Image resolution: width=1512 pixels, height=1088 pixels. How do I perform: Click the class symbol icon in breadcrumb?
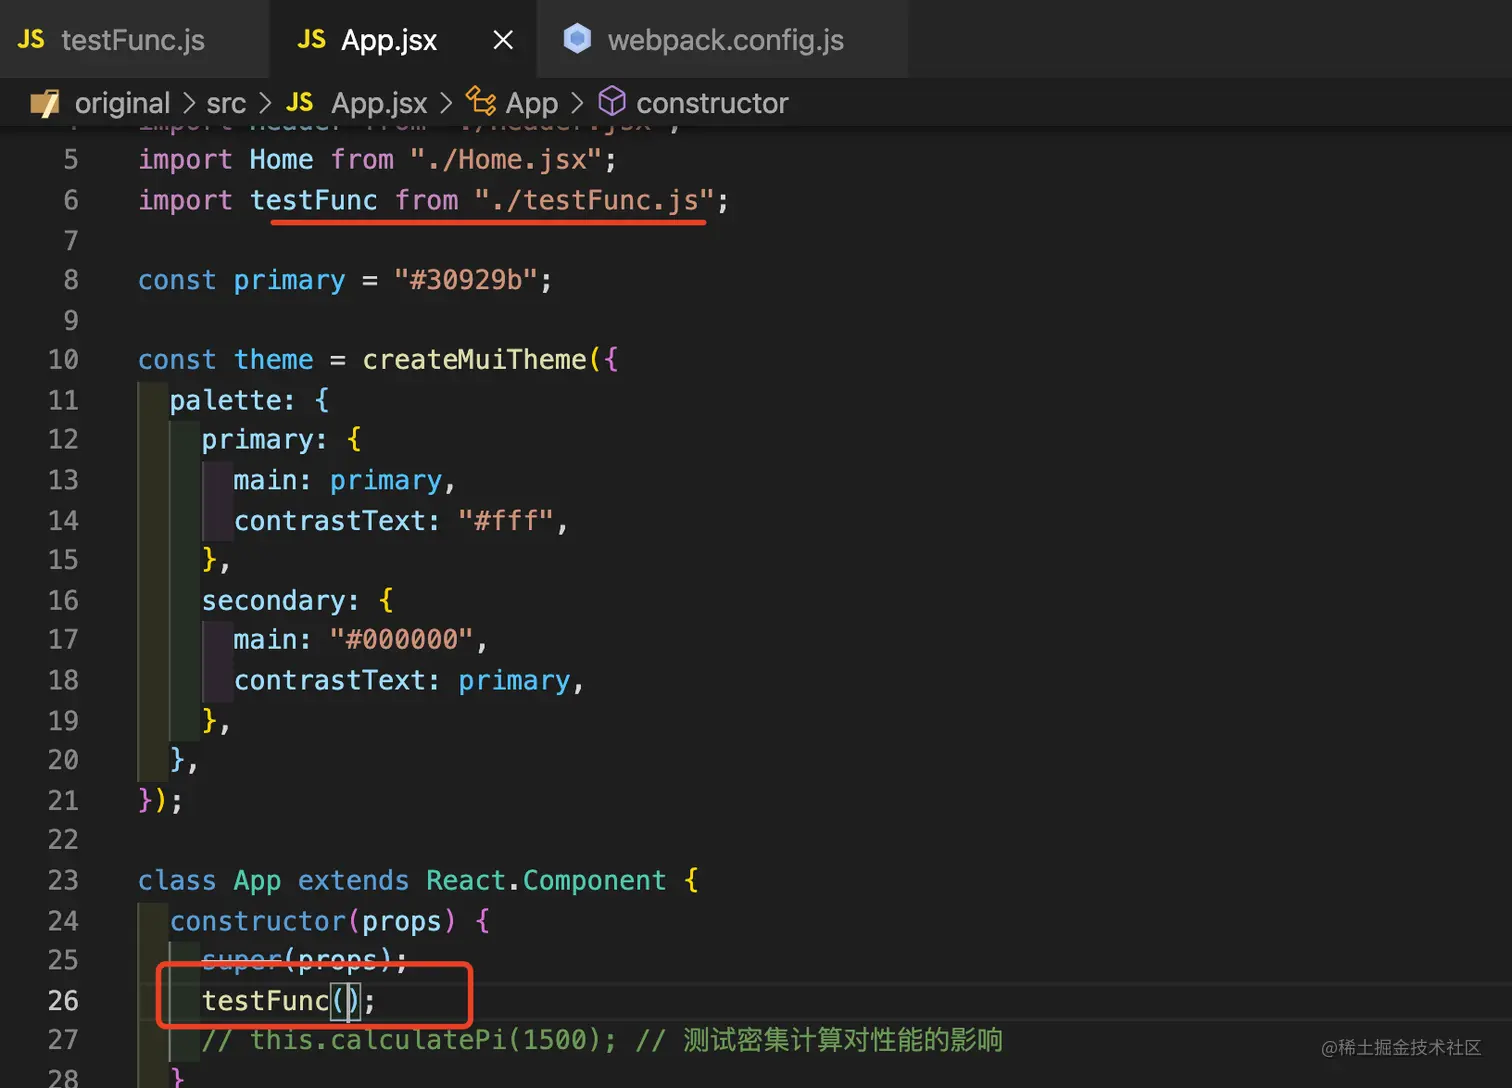[481, 101]
